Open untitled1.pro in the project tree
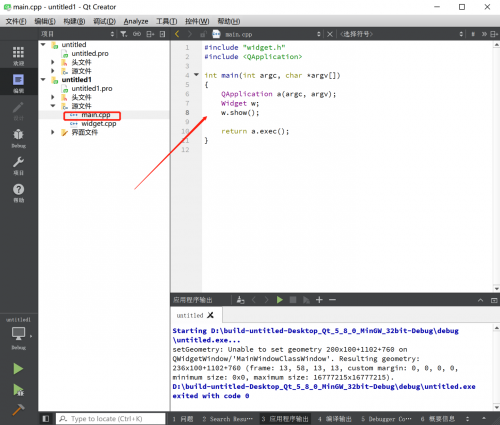This screenshot has width=500, height=425. 92,88
